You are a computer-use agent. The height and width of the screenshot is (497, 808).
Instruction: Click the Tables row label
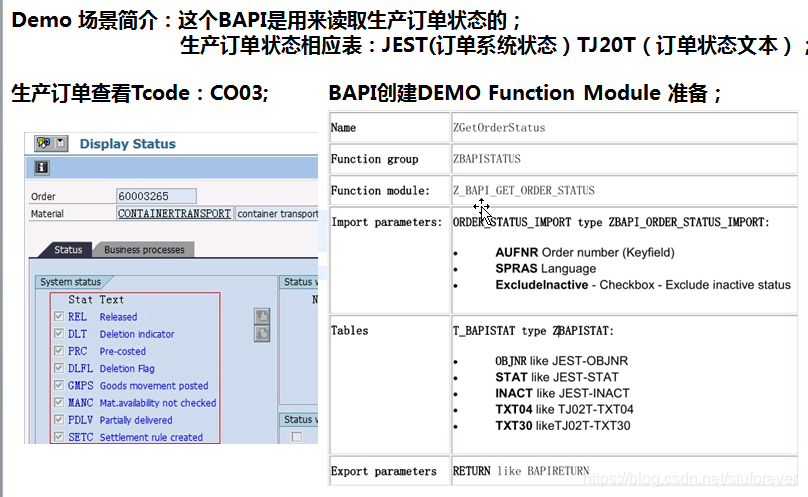[x=349, y=330]
